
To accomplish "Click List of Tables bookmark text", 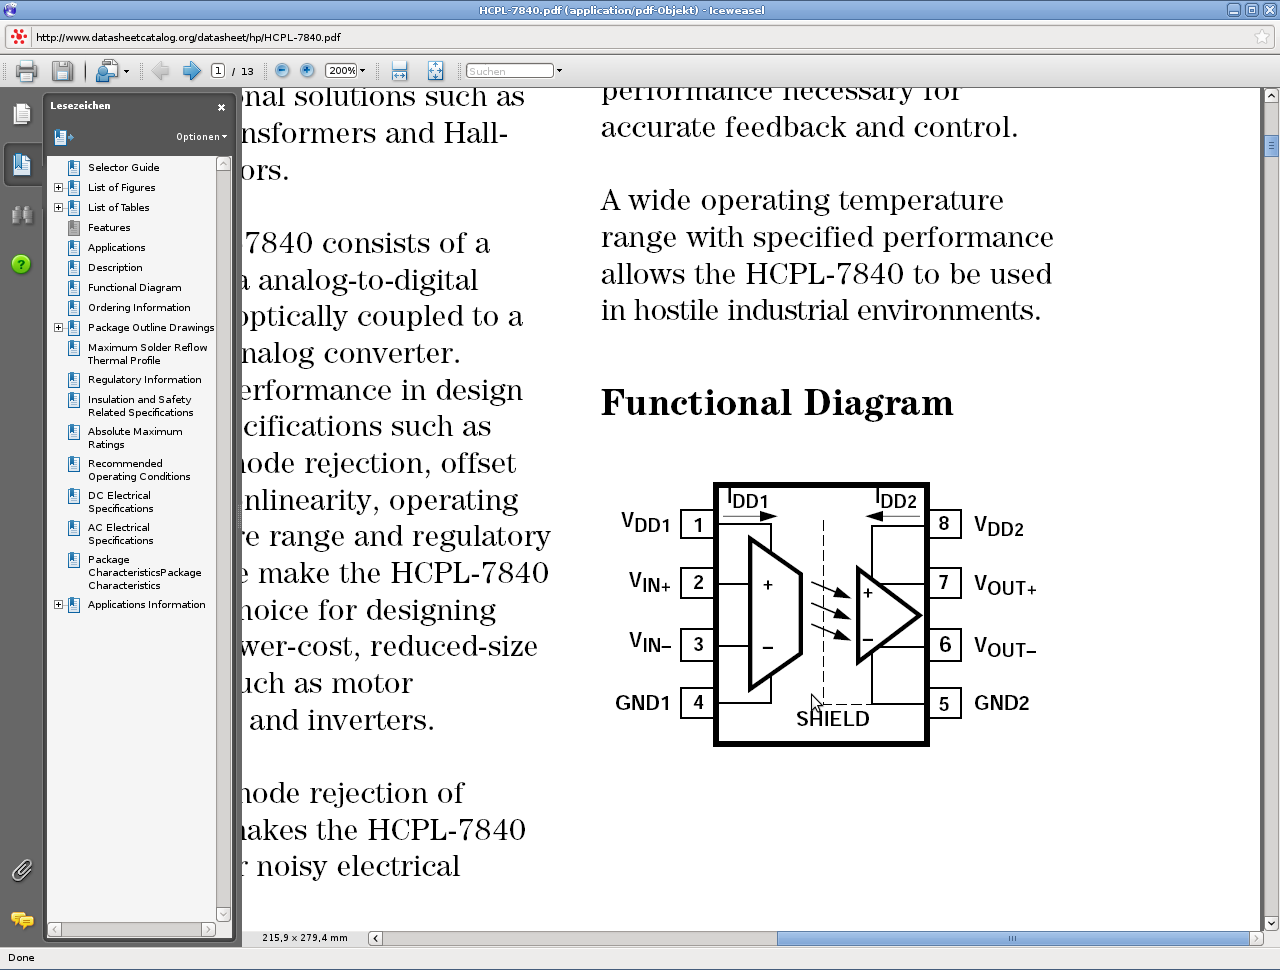I will coord(118,208).
